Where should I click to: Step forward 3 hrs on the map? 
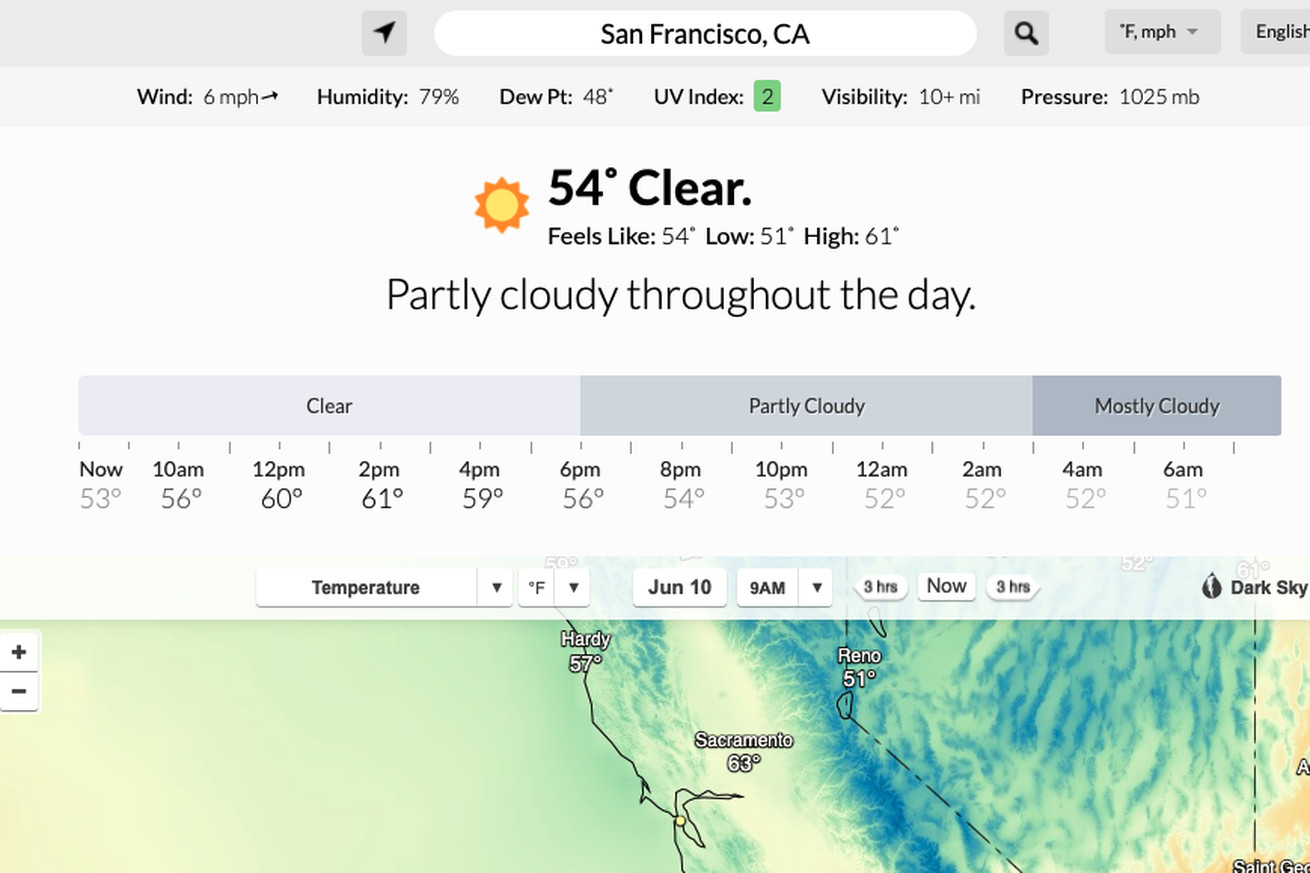pyautogui.click(x=1013, y=587)
